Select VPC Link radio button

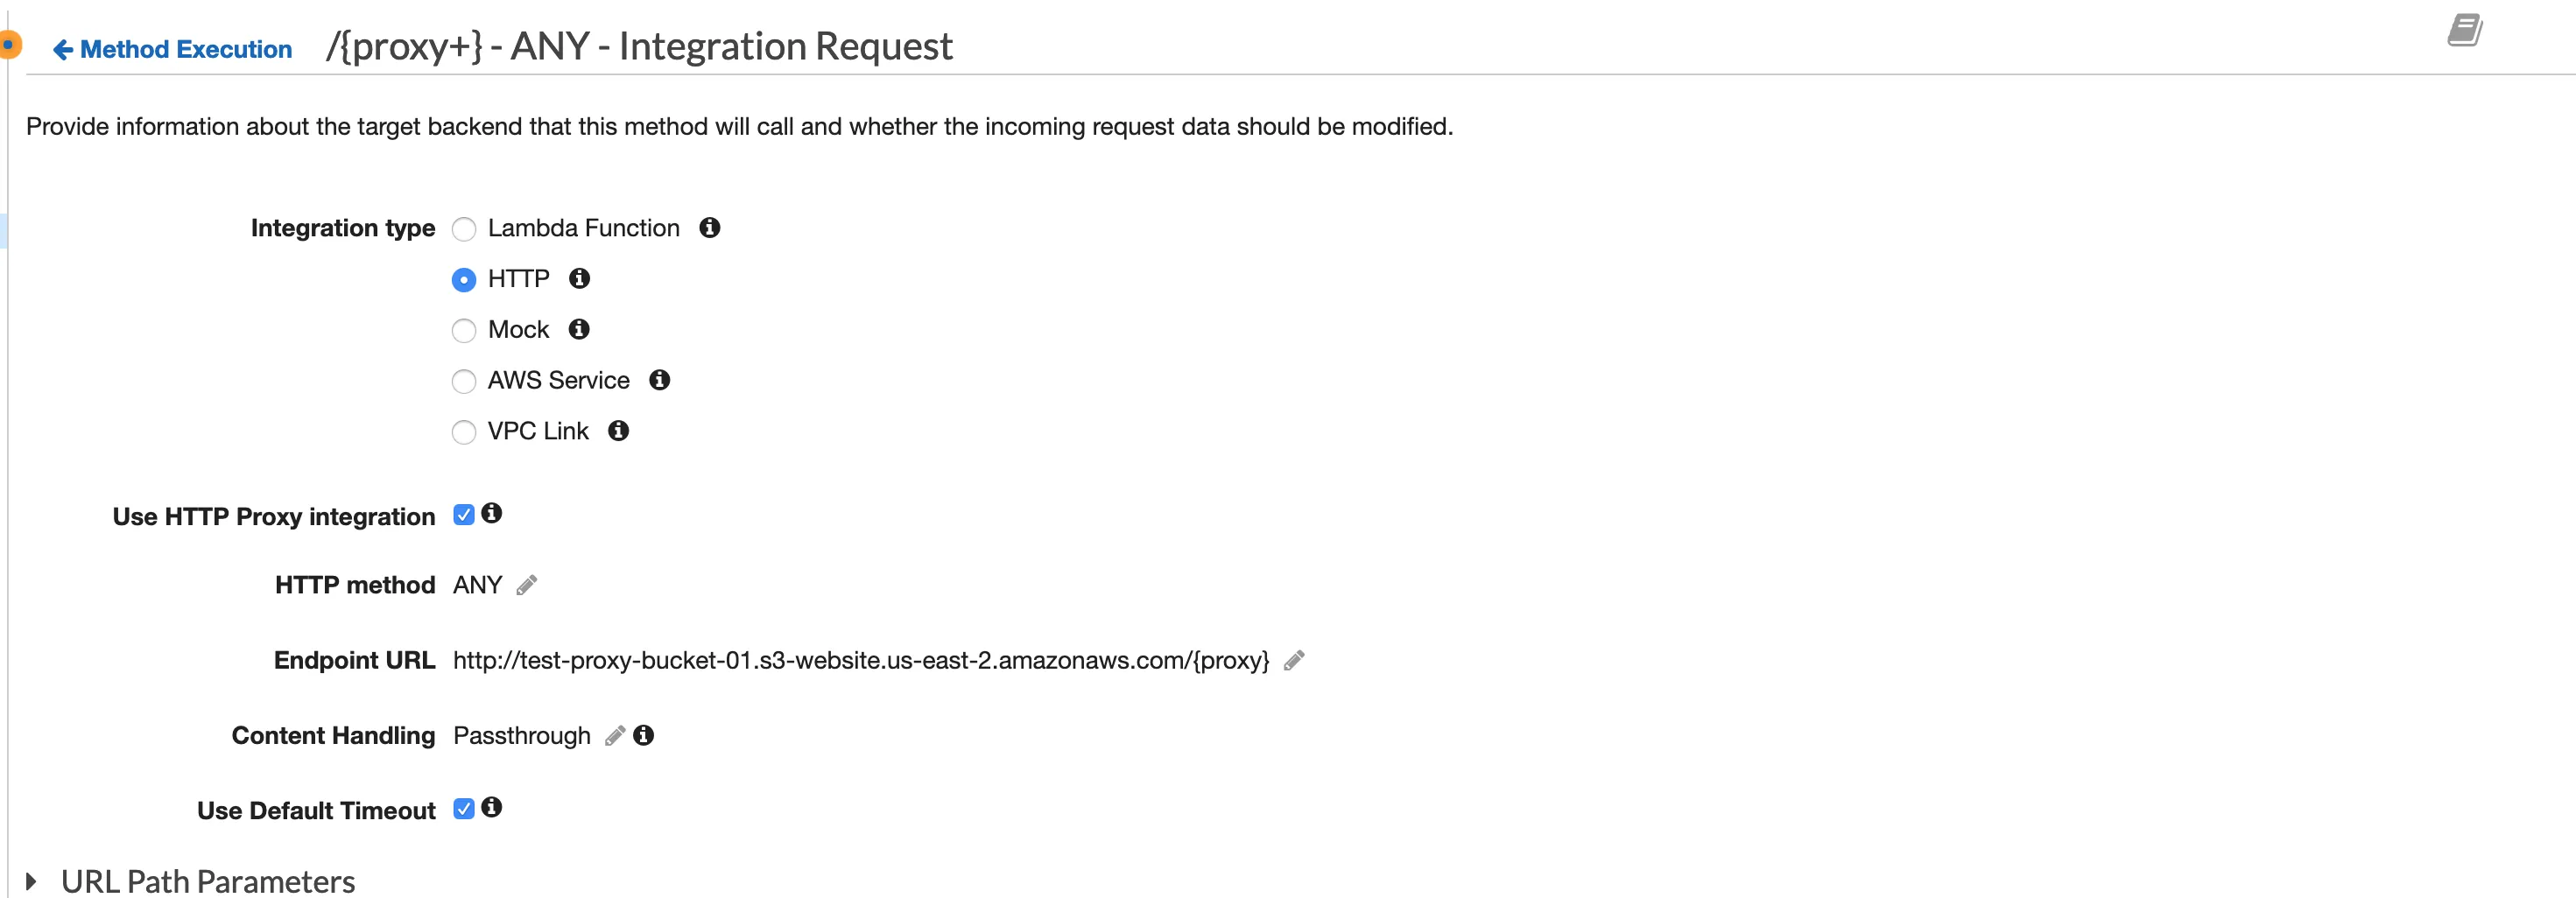[x=464, y=432]
